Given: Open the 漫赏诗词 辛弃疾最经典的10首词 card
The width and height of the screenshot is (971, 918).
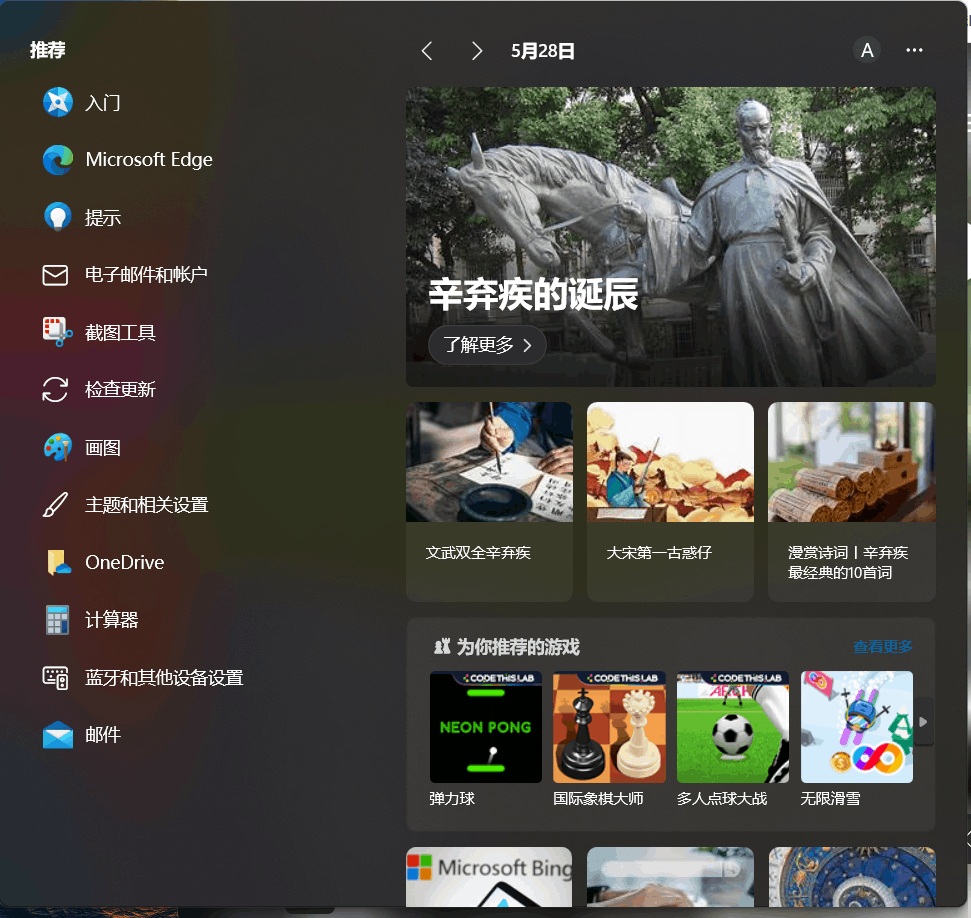Looking at the screenshot, I should [851, 502].
